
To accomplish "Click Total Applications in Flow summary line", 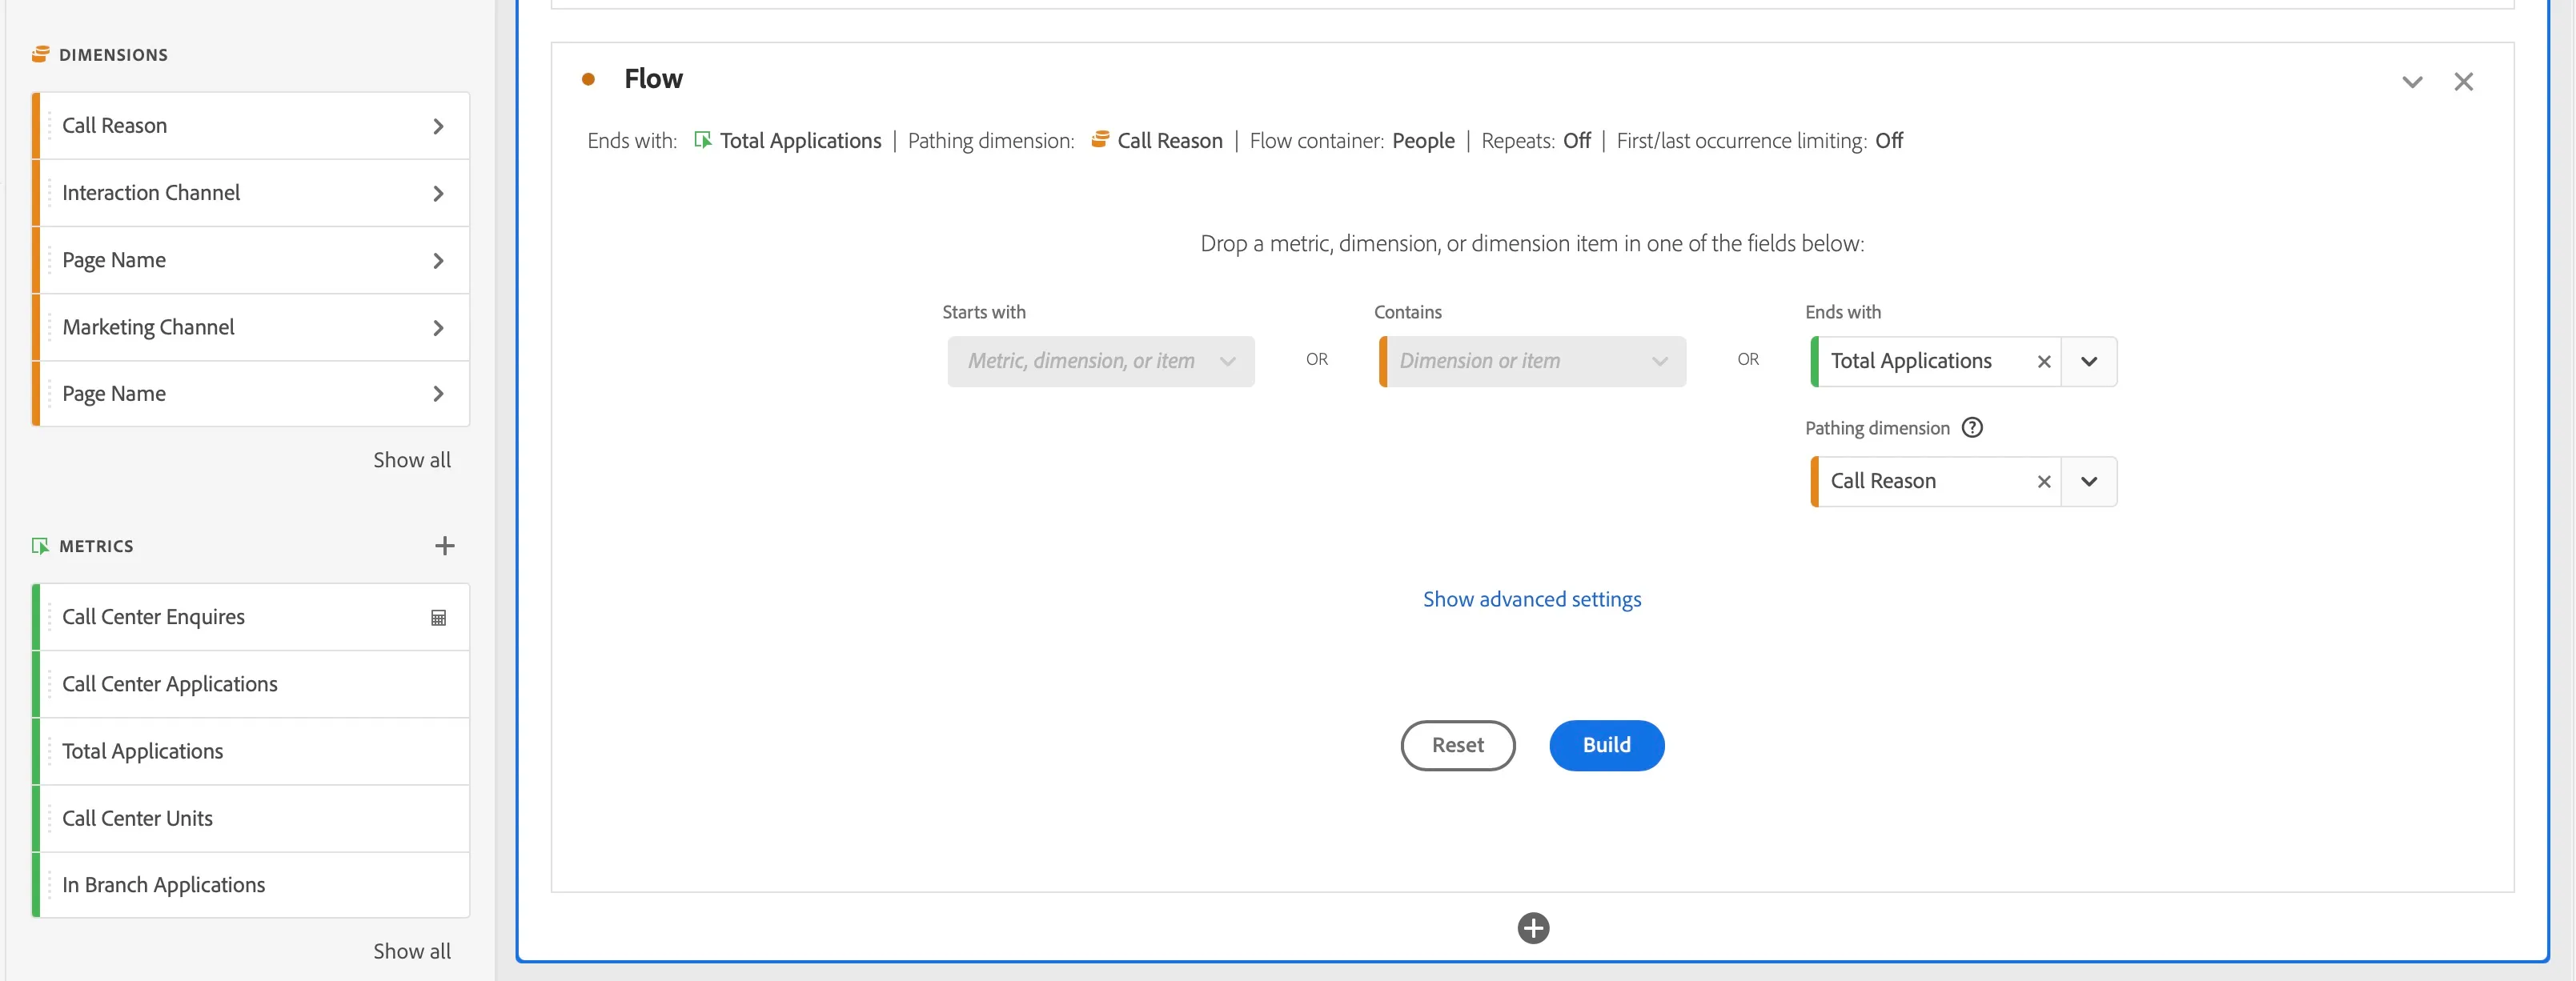I will tap(800, 141).
